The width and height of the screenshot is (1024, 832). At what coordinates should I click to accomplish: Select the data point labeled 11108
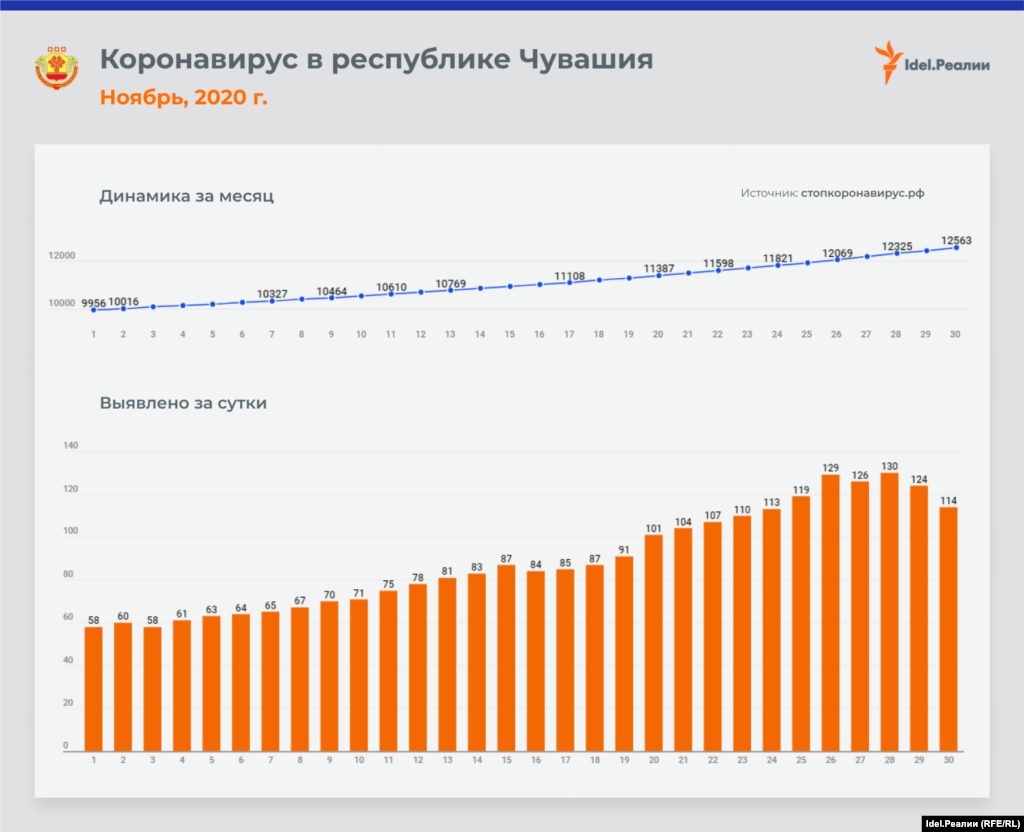pos(569,282)
